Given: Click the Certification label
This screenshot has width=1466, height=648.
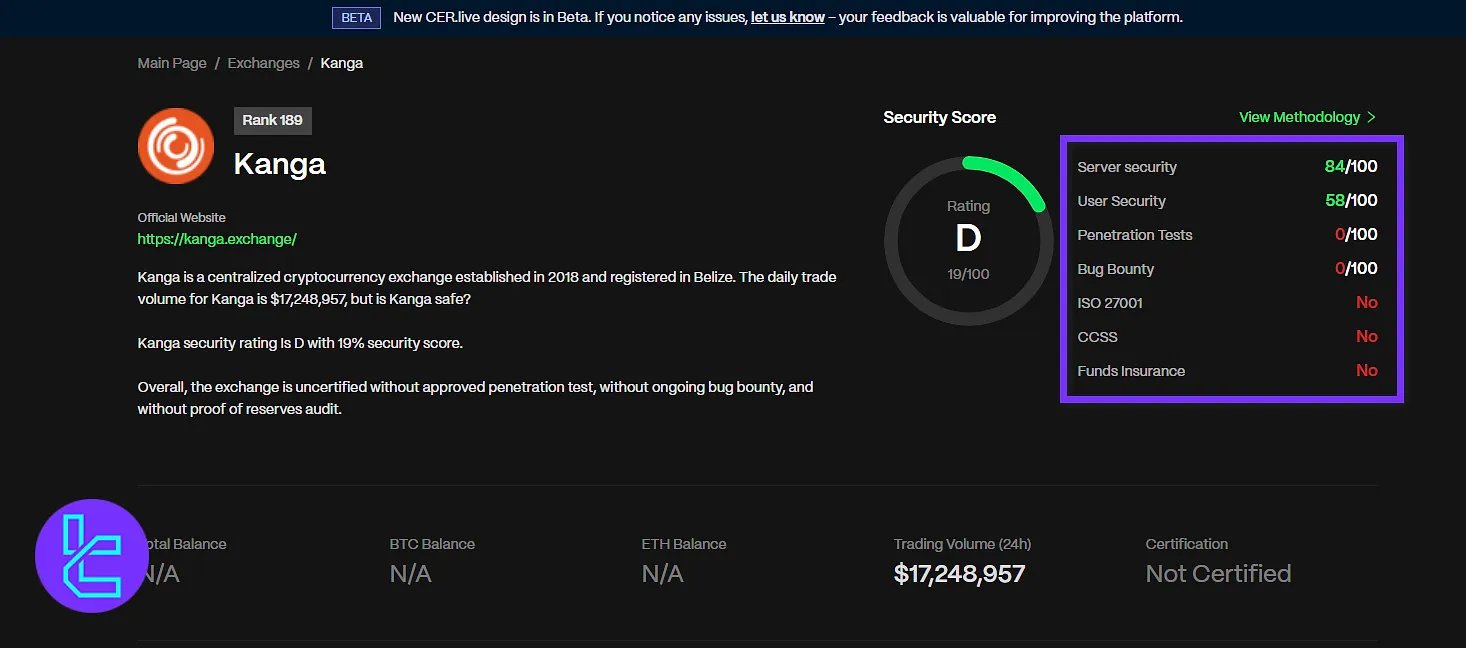Looking at the screenshot, I should coord(1187,544).
